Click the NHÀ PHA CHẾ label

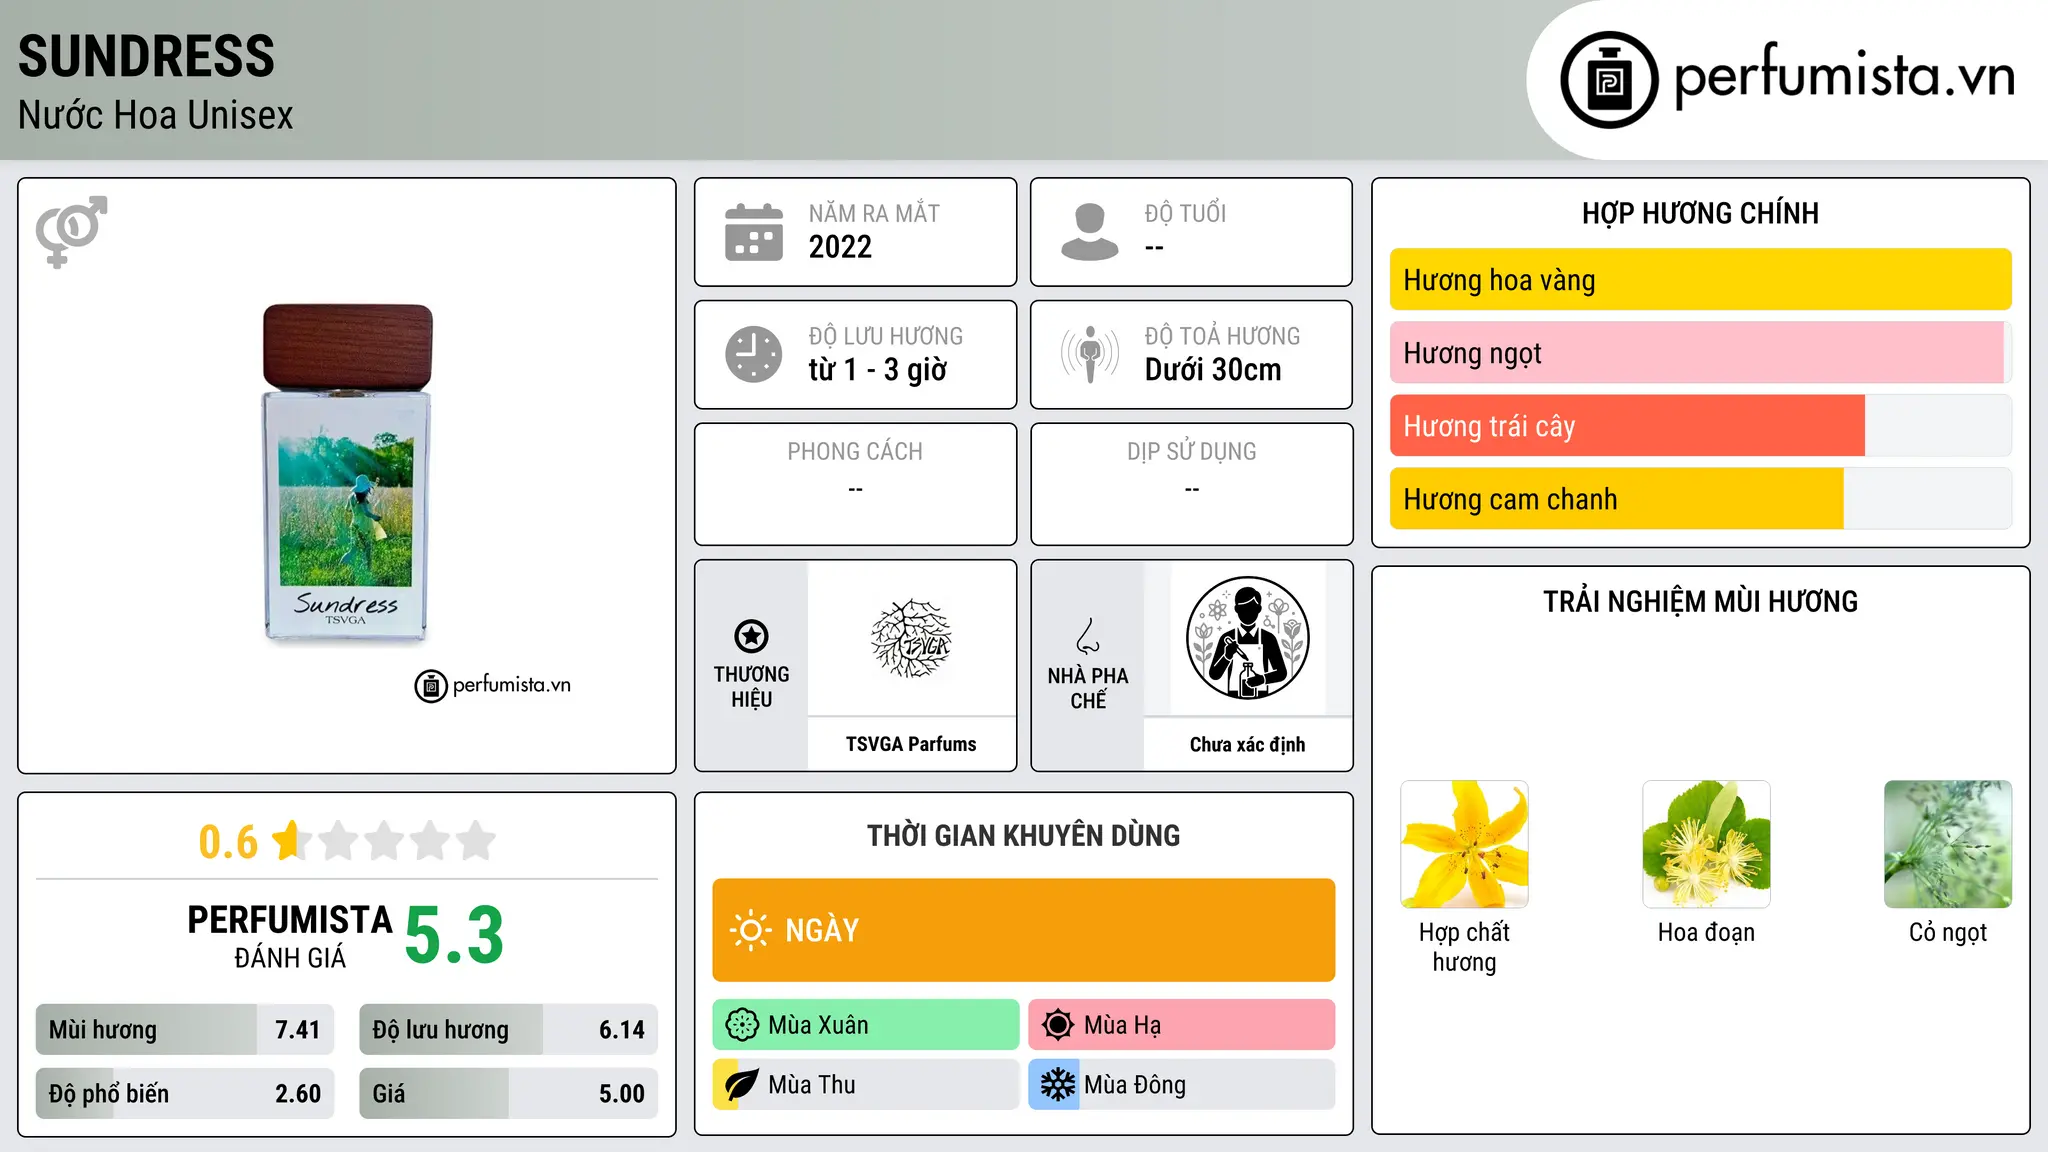coord(1088,688)
